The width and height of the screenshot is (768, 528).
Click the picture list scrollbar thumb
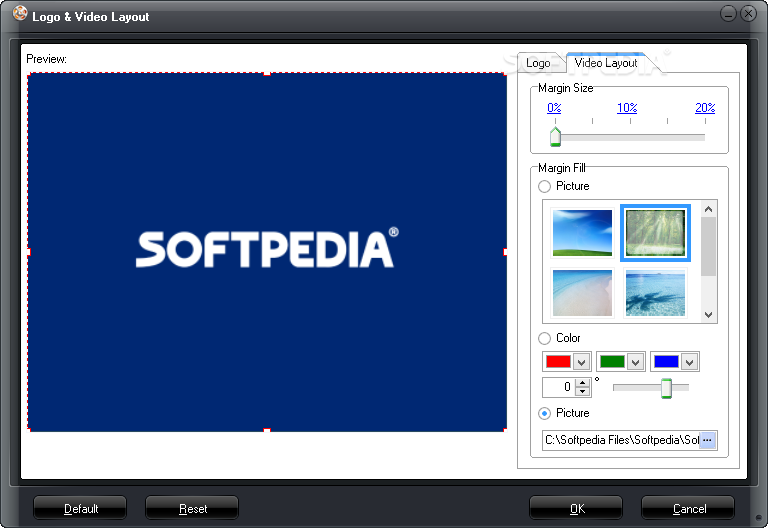(x=708, y=246)
